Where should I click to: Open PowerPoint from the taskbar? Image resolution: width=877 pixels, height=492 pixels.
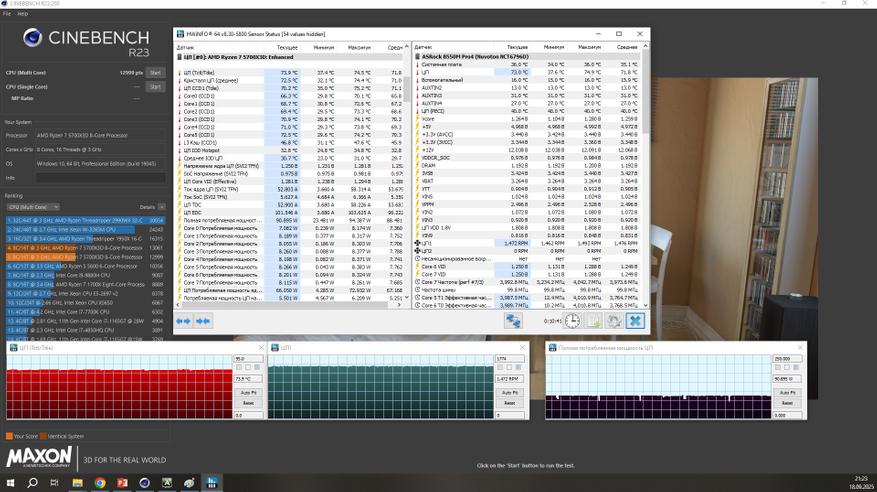(x=122, y=483)
